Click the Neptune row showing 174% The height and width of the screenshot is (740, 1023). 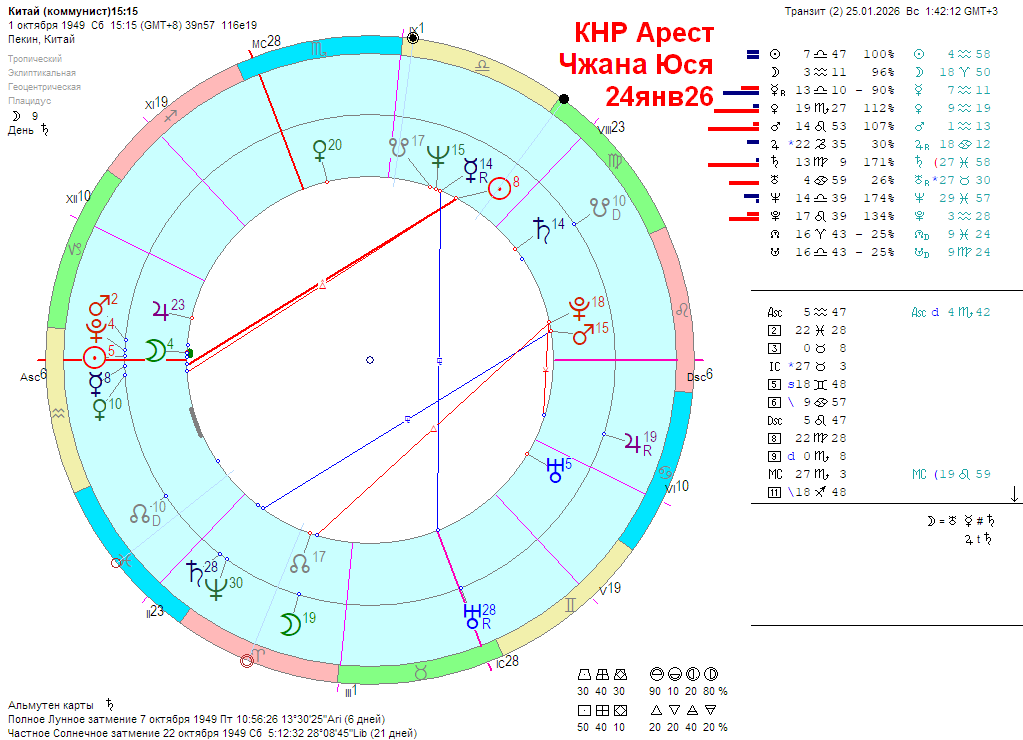click(x=832, y=198)
